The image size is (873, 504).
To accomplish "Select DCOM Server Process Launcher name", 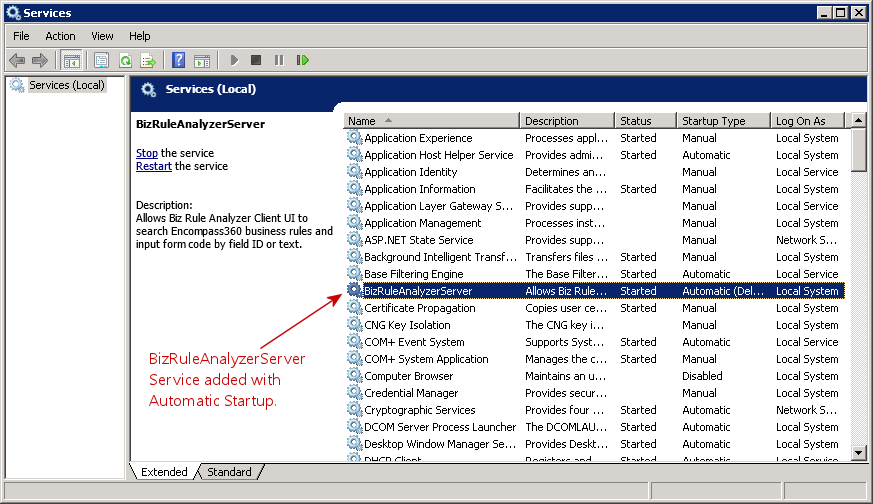I will click(440, 427).
